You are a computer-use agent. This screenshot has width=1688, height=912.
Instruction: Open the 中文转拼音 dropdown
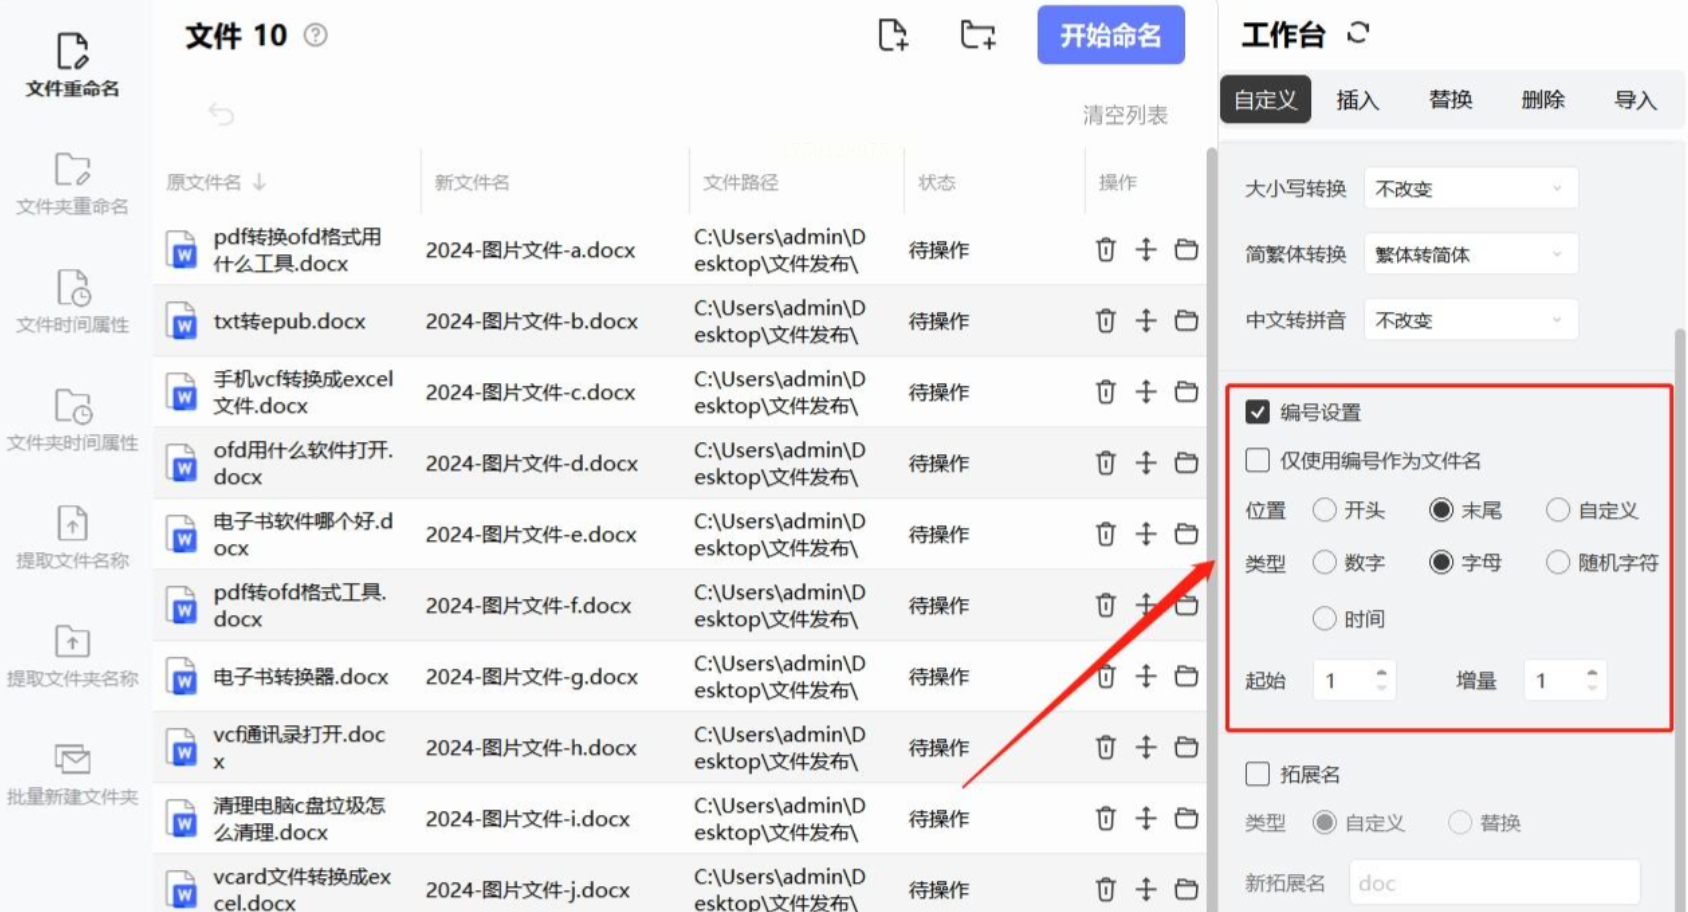[x=1471, y=321]
